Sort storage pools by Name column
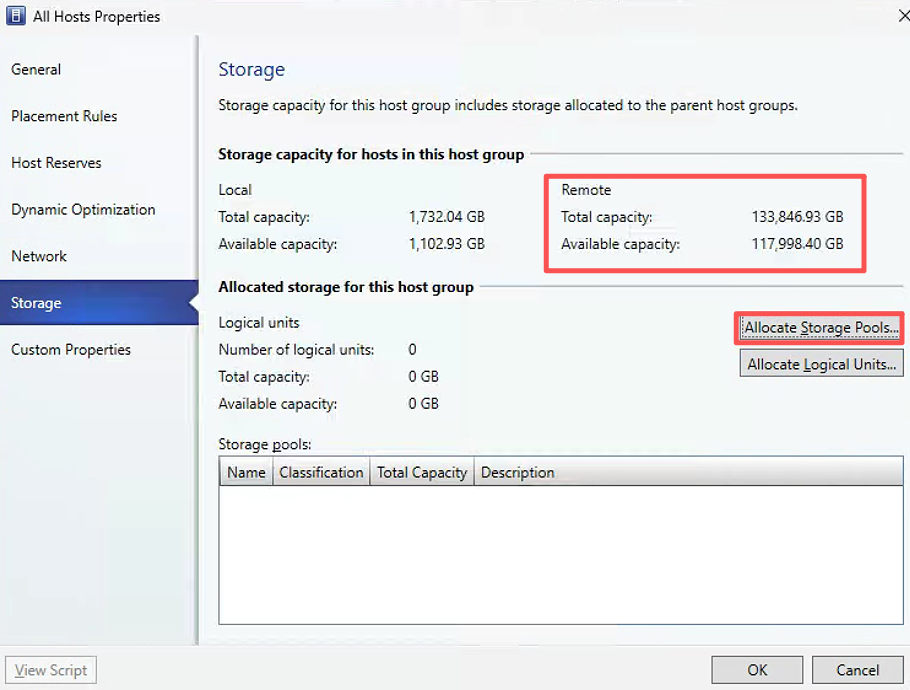The height and width of the screenshot is (690, 910). point(246,472)
